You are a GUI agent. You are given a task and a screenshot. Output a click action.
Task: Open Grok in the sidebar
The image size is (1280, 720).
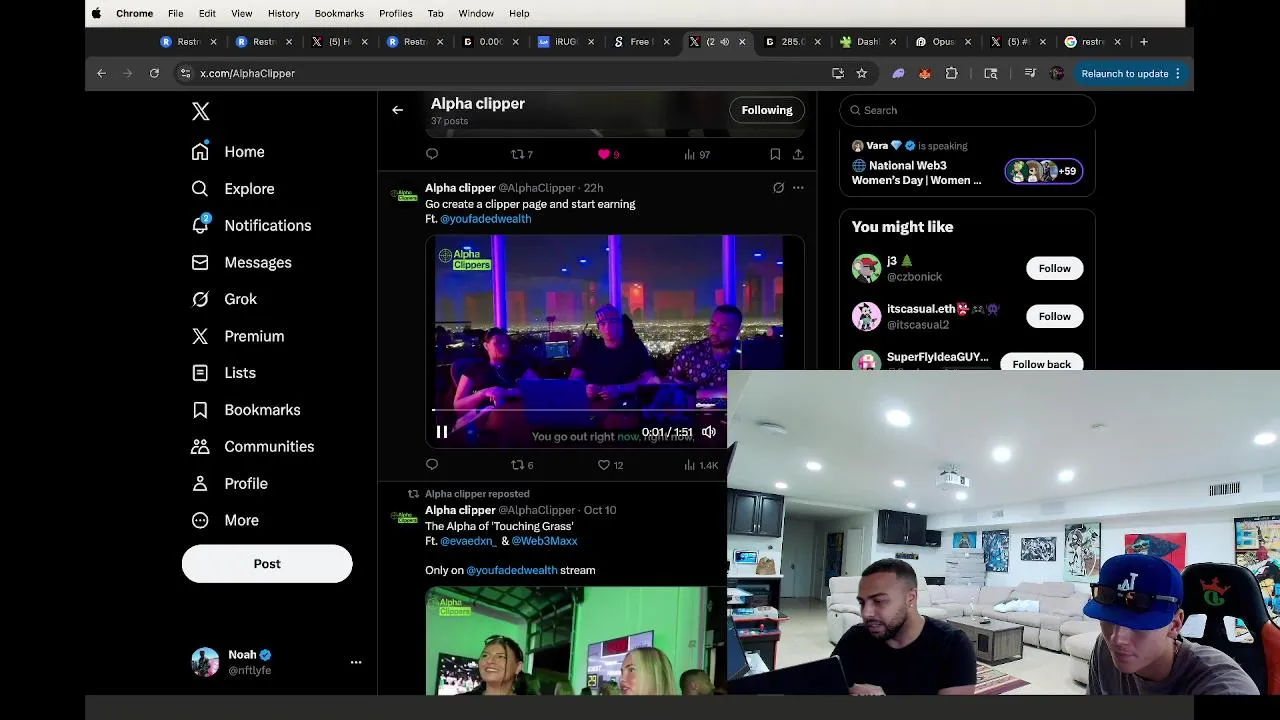pos(224,299)
